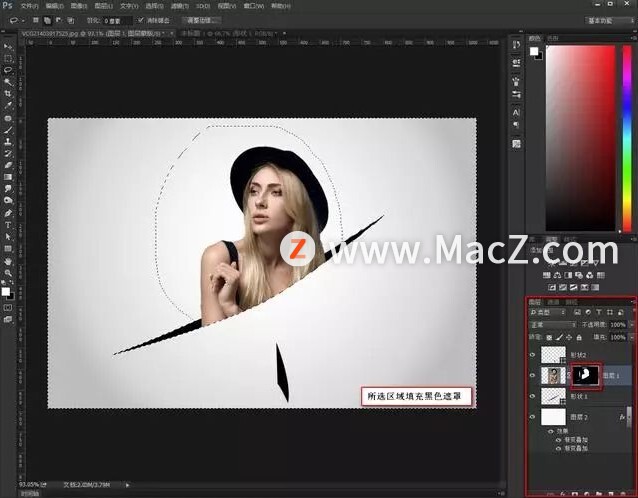Select the Magic Wand tool
This screenshot has width=638, height=498.
pos(8,82)
